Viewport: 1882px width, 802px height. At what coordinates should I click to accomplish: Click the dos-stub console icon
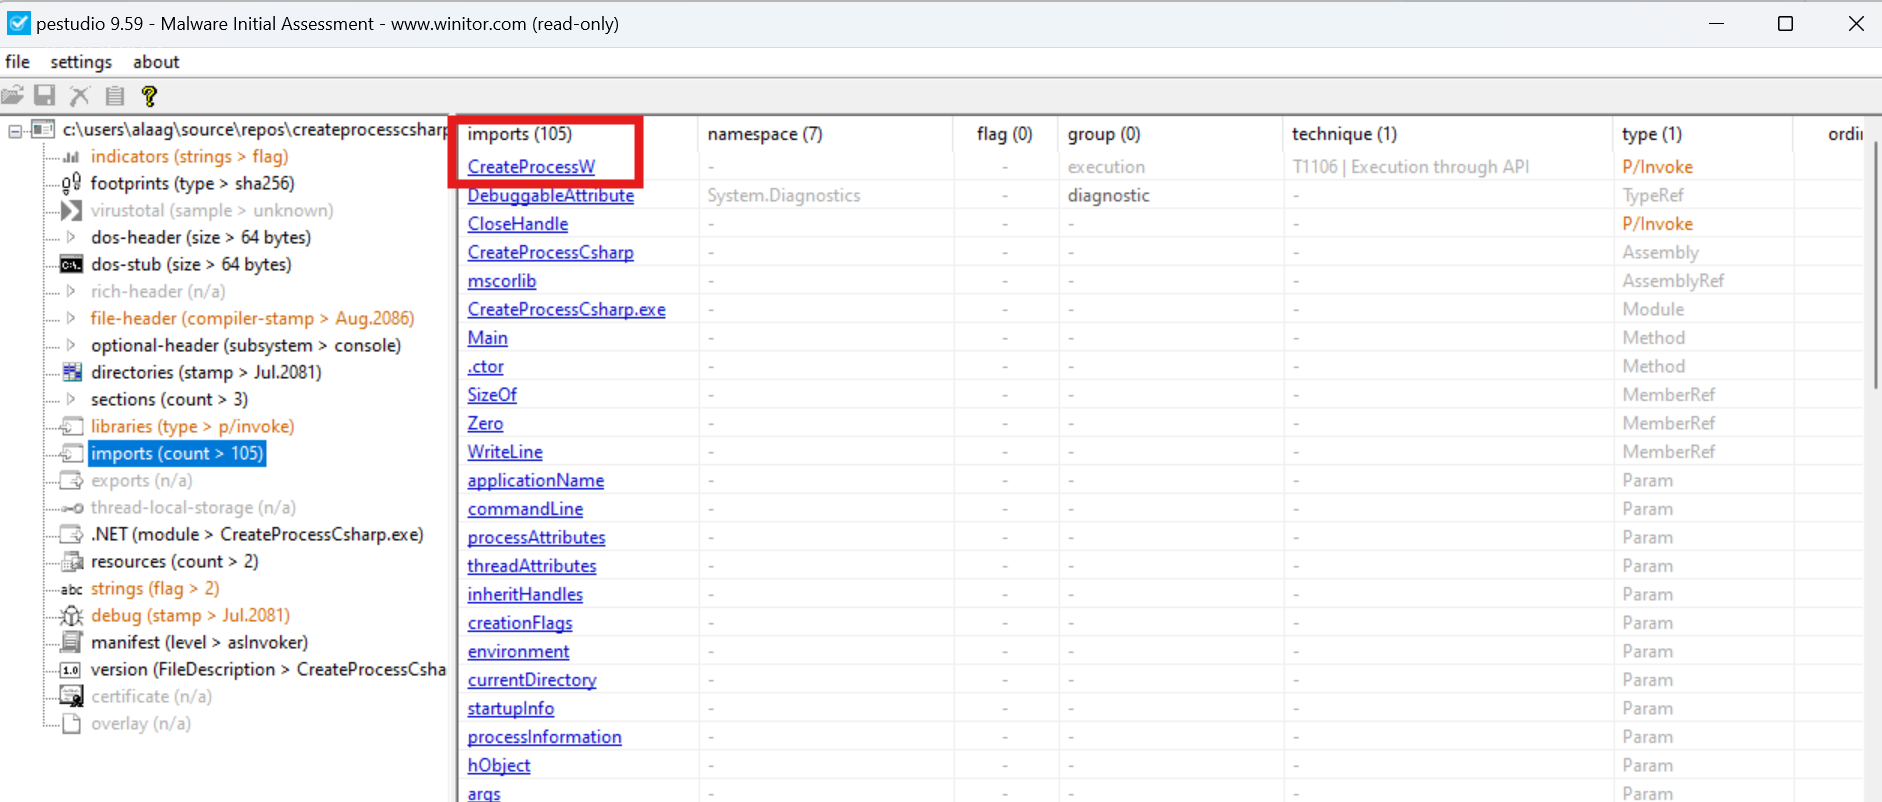coord(71,265)
